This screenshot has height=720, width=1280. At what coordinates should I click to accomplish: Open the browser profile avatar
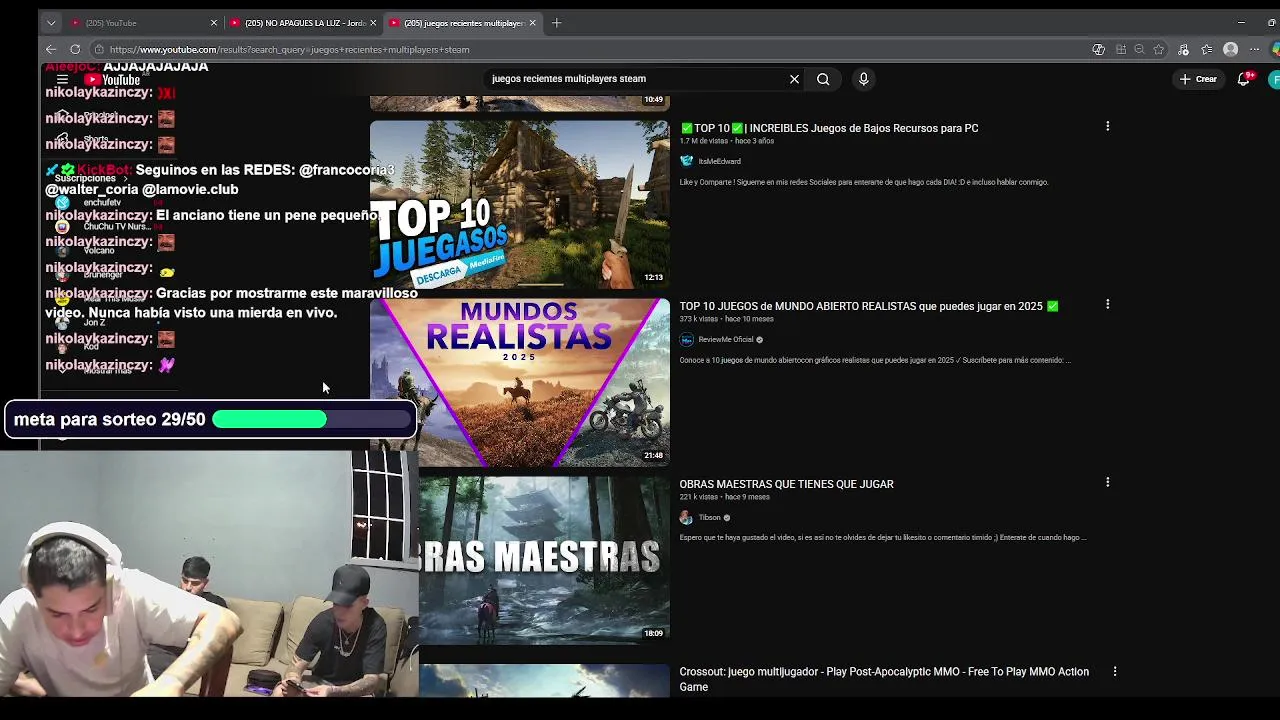[1231, 49]
